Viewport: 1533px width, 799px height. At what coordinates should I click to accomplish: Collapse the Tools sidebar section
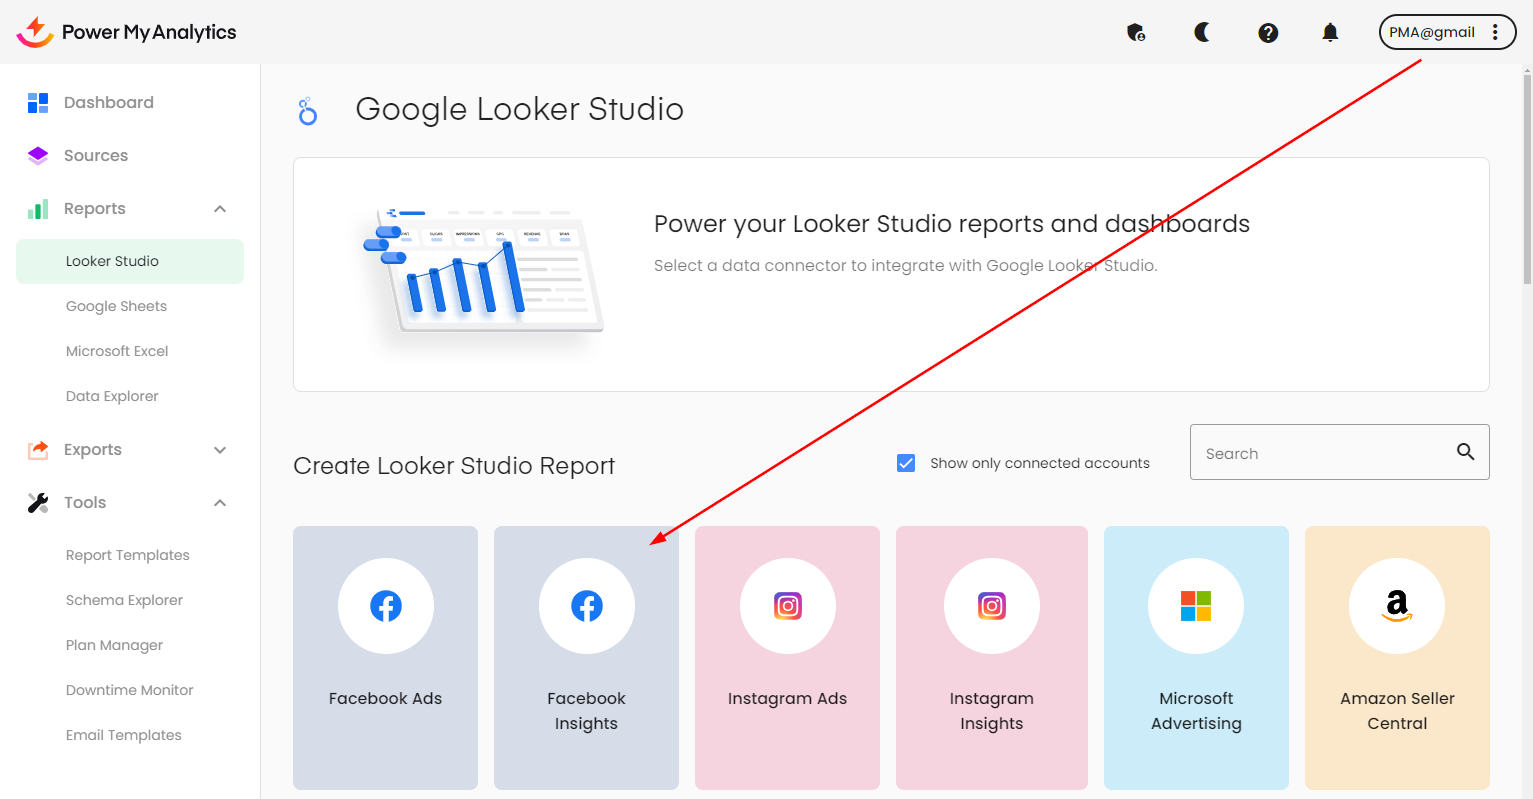(x=220, y=503)
